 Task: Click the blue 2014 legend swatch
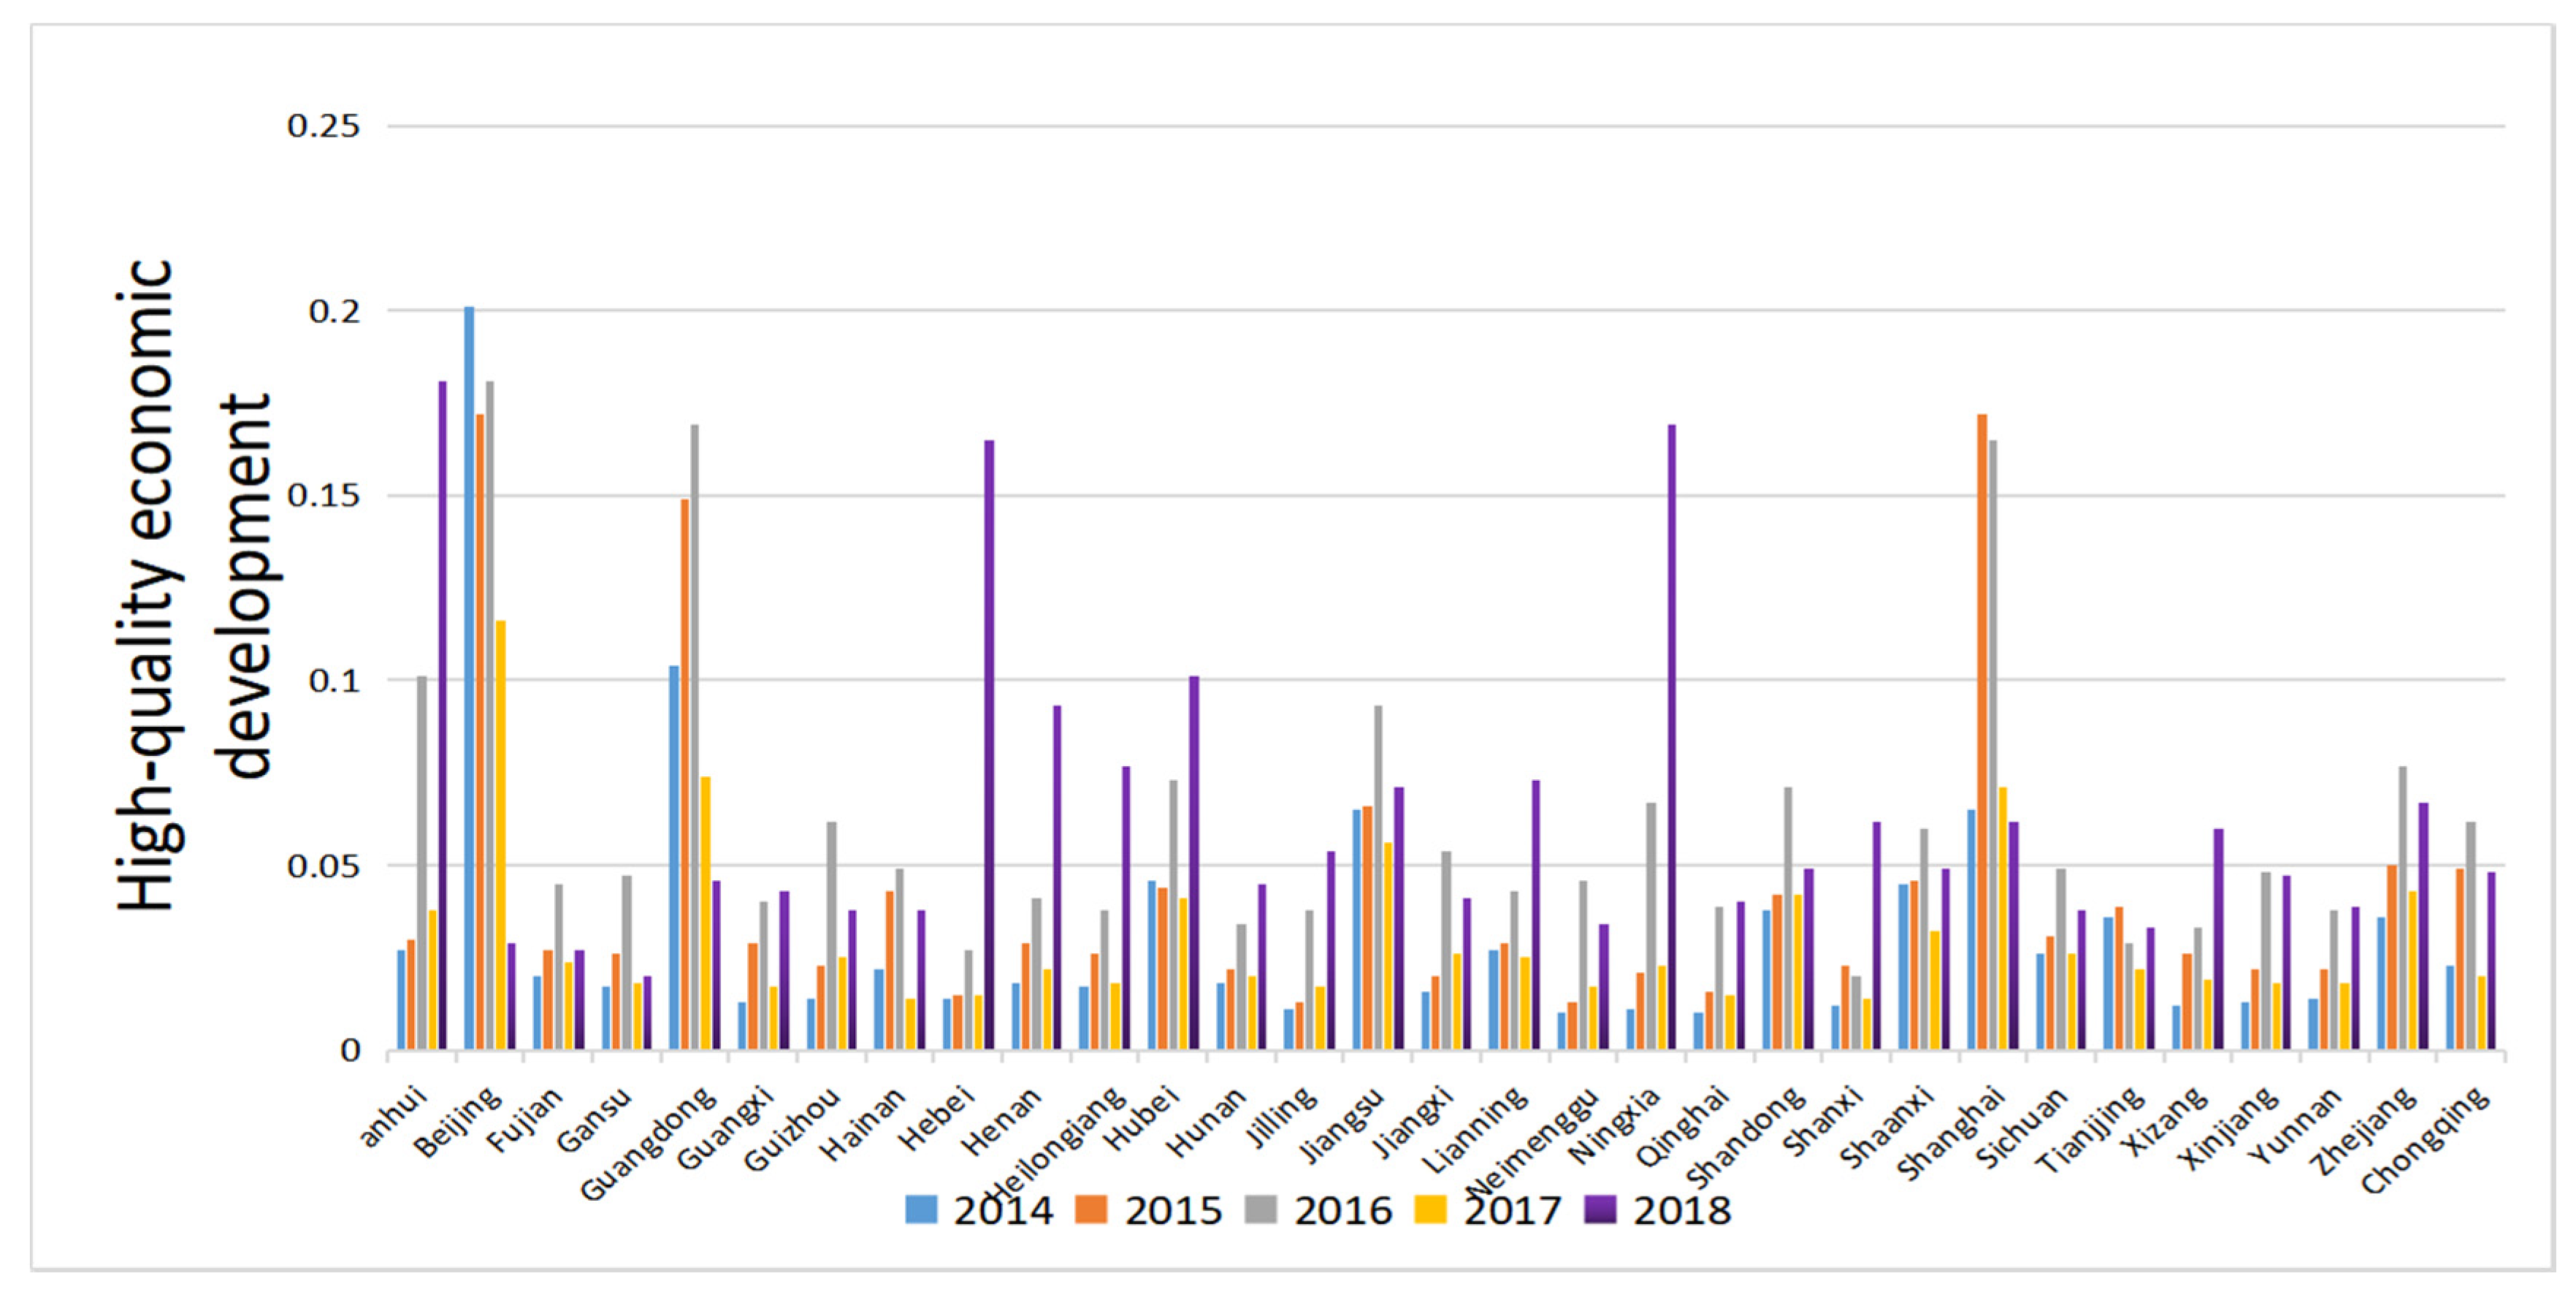pyautogui.click(x=921, y=1209)
